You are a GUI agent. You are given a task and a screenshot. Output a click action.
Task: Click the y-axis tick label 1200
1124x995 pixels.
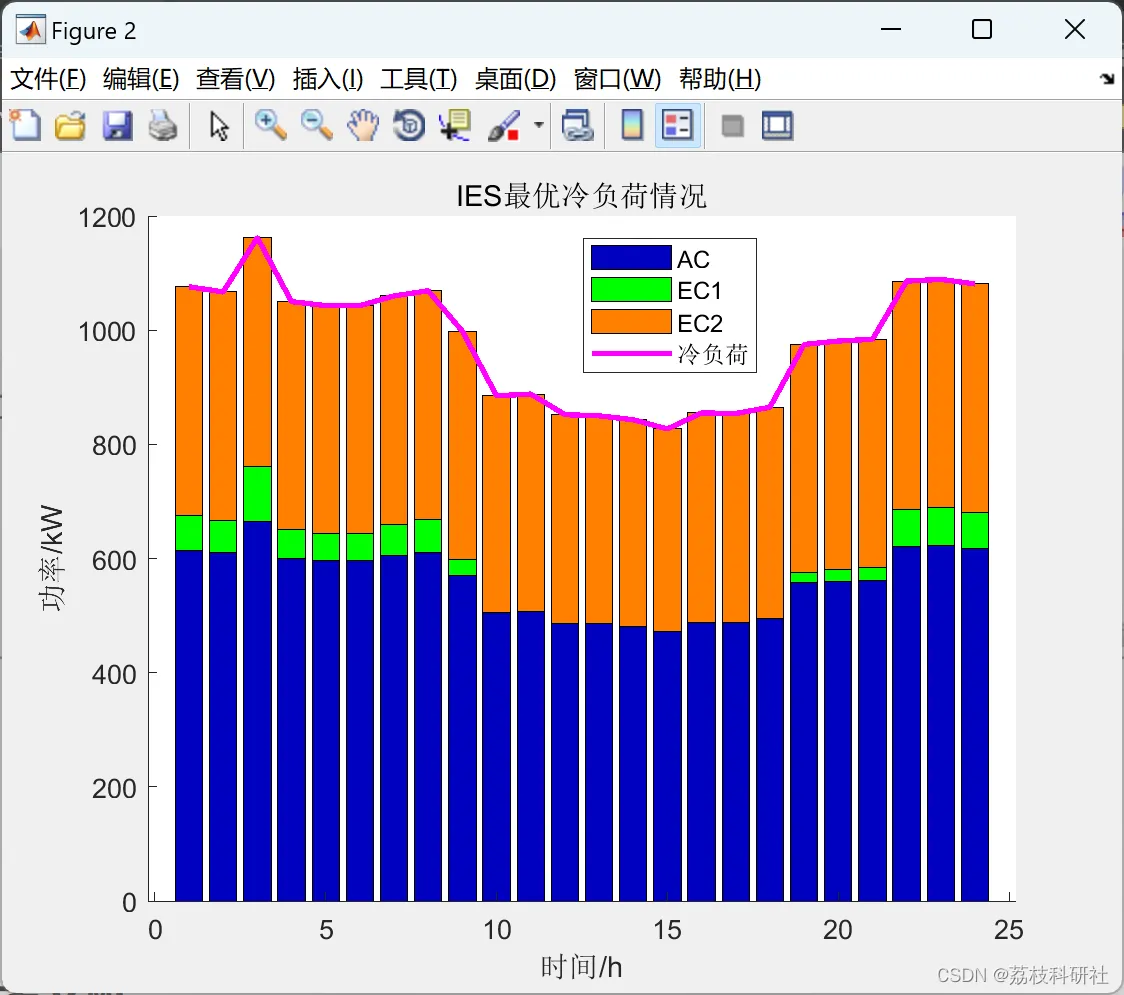point(107,217)
